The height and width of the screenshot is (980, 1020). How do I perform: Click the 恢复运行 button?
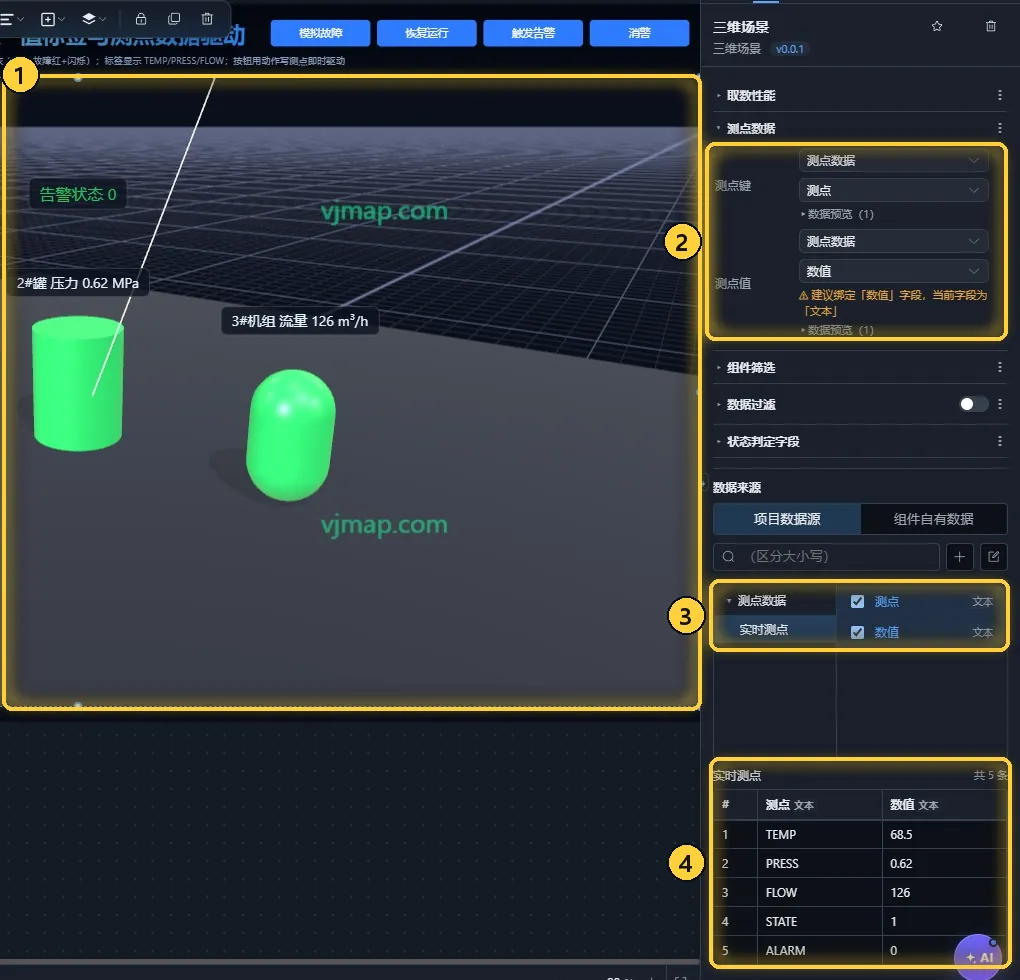427,33
